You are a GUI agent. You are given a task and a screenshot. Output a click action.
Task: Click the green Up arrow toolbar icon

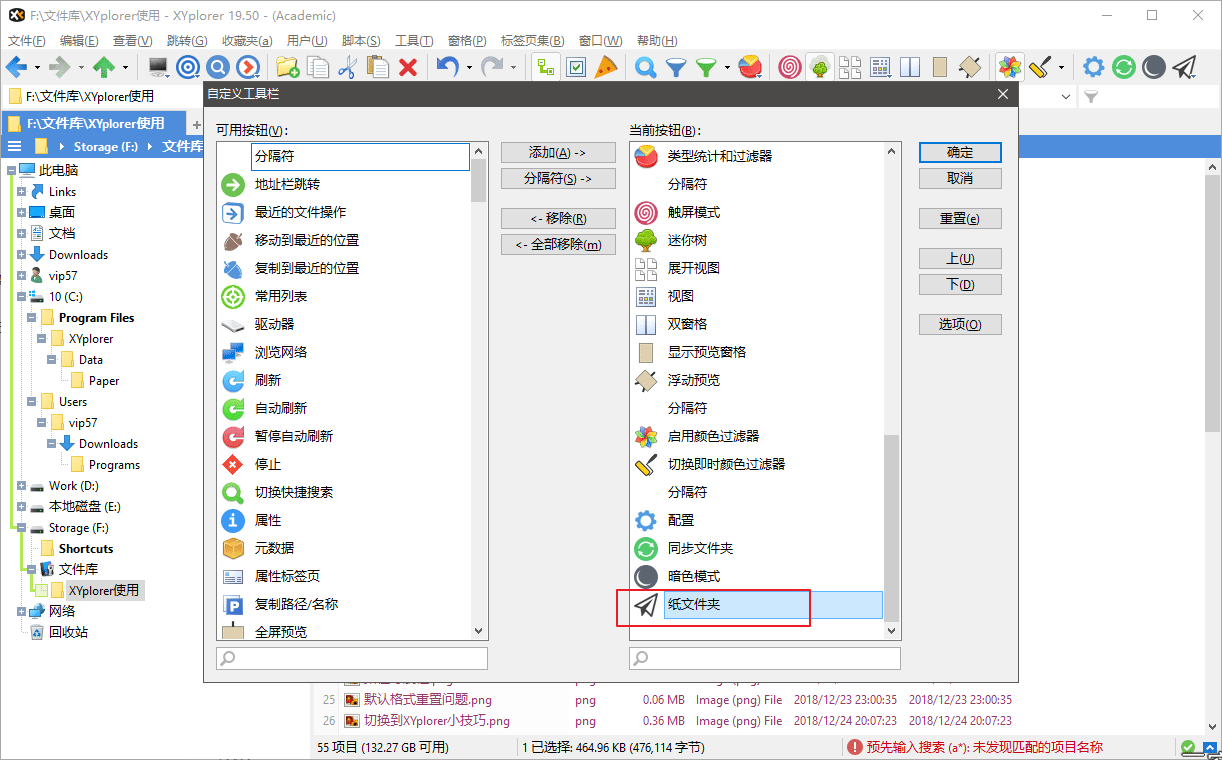click(x=104, y=67)
